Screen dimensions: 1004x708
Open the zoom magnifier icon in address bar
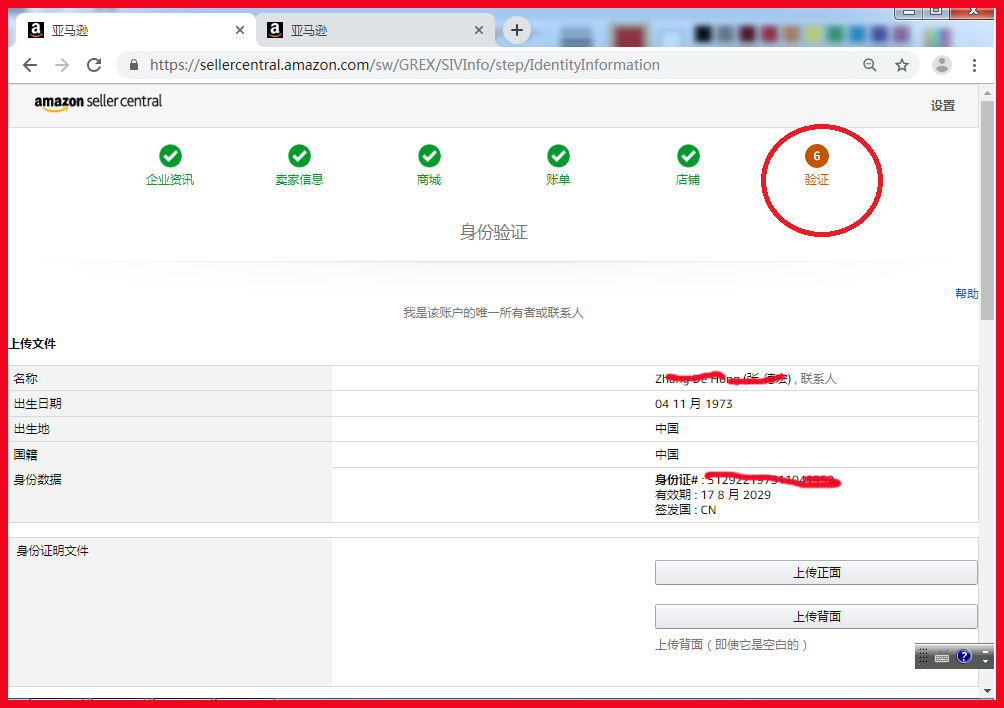pyautogui.click(x=870, y=65)
